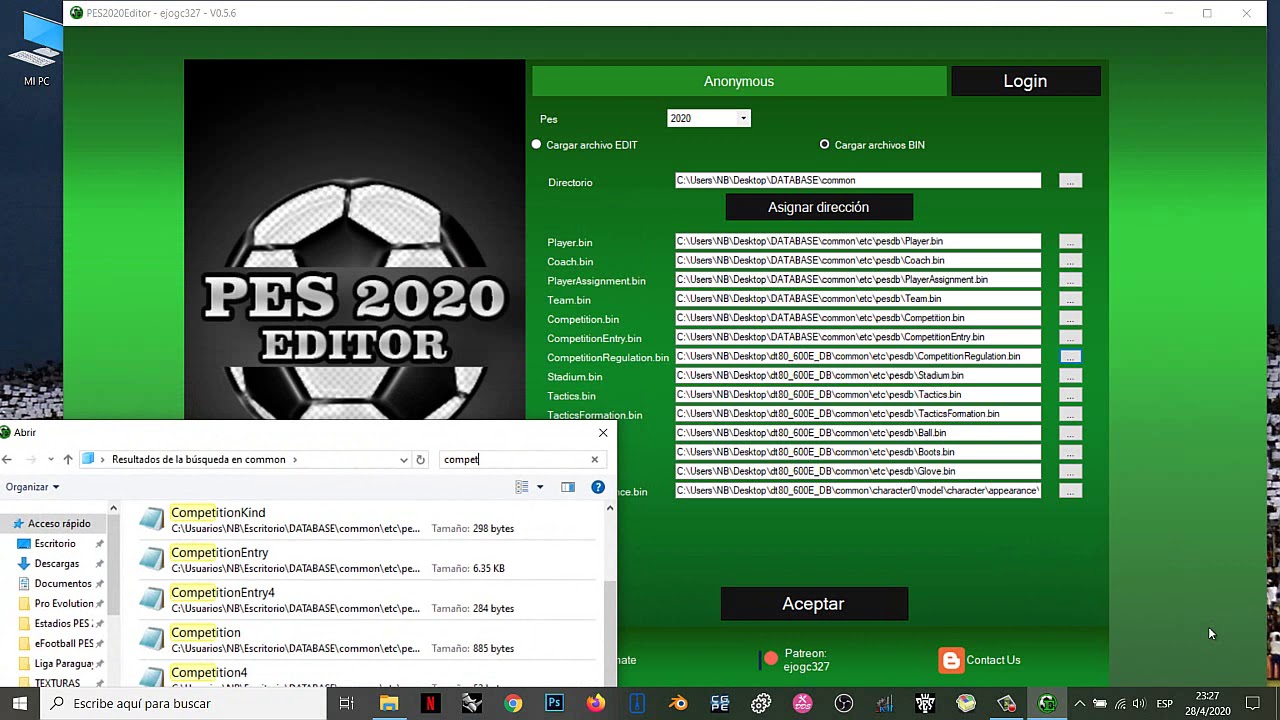Click Windows search box 'Escribe aquí para buscar'
1280x720 pixels.
click(183, 703)
